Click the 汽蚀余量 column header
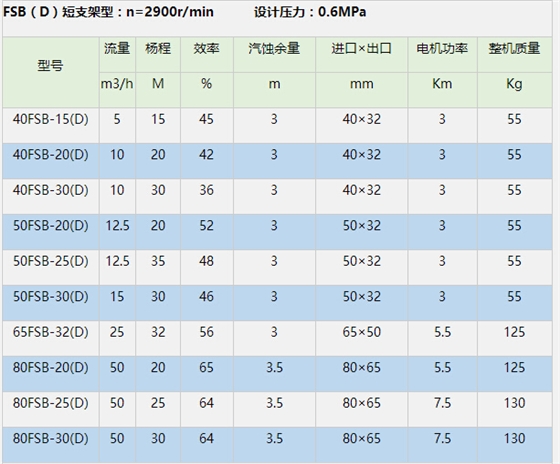560x464 pixels. pos(274,48)
